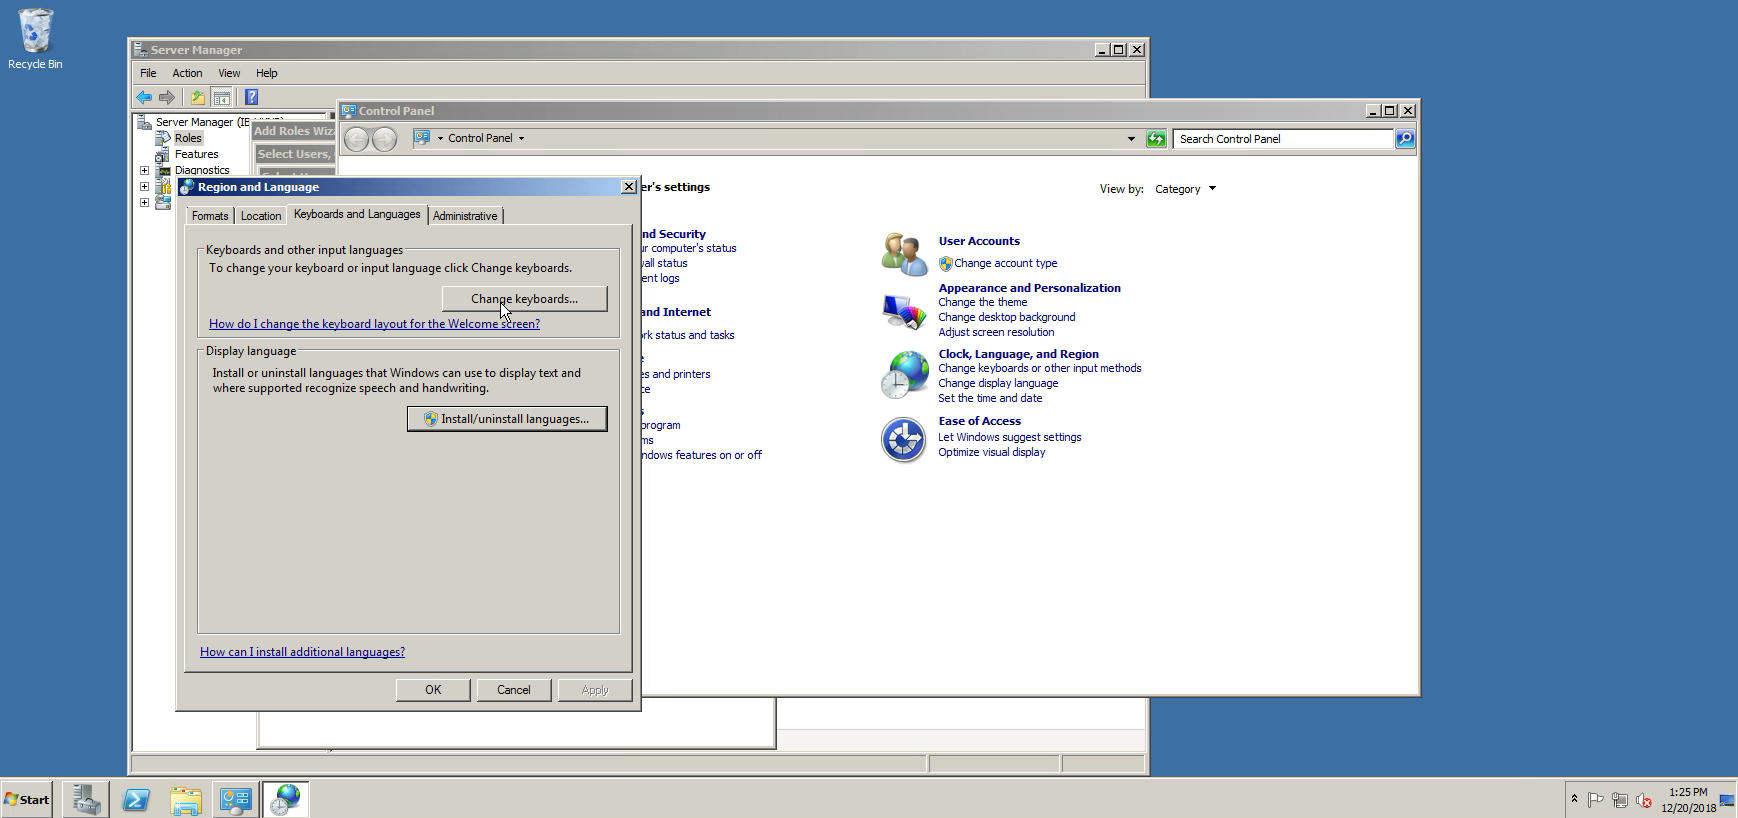Click the Clock, Language, and Region globe icon
Screen dimensions: 1738x818
coord(903,375)
